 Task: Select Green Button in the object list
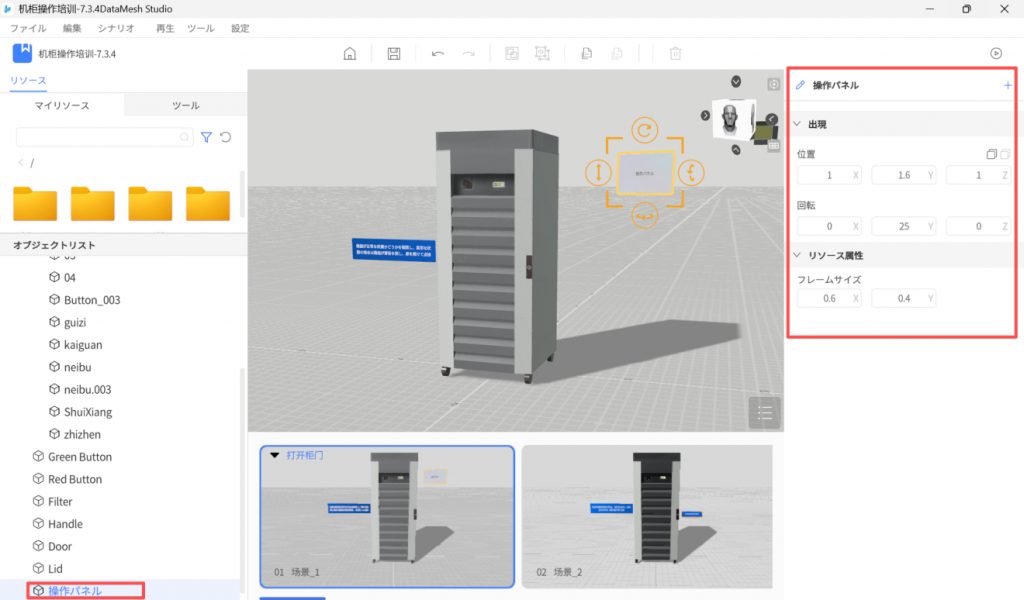point(80,457)
